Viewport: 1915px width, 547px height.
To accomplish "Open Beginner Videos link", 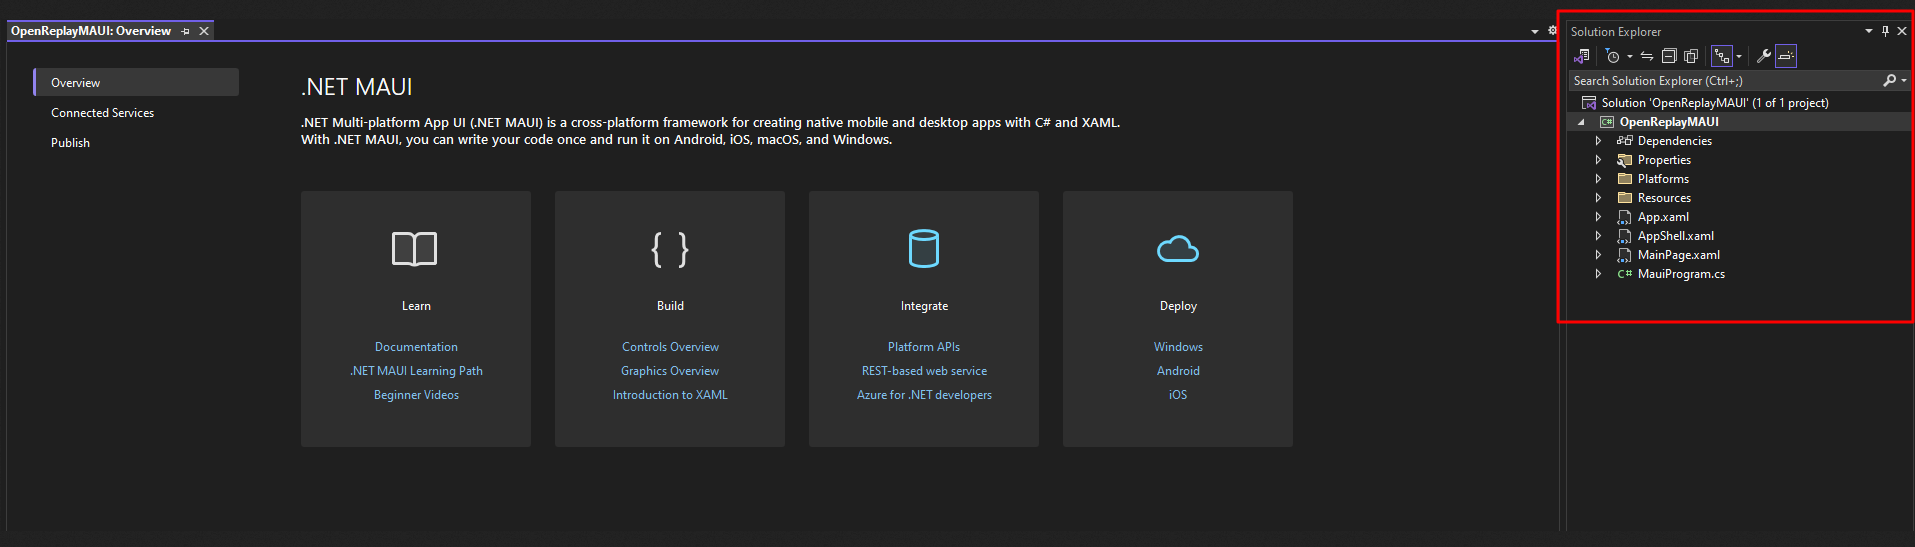I will tap(416, 395).
